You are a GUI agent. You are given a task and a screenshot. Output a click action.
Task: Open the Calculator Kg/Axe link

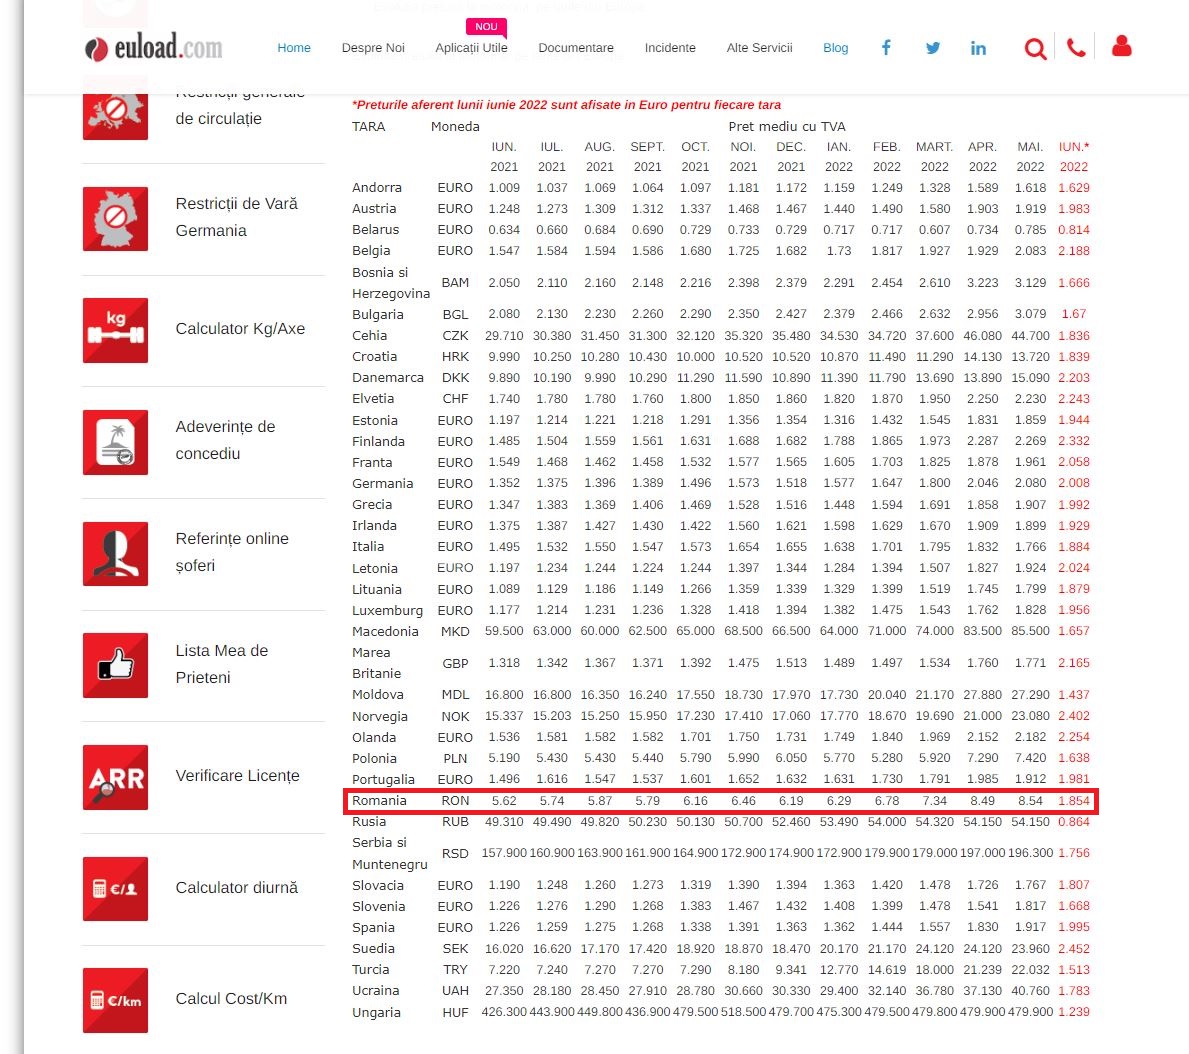(240, 328)
